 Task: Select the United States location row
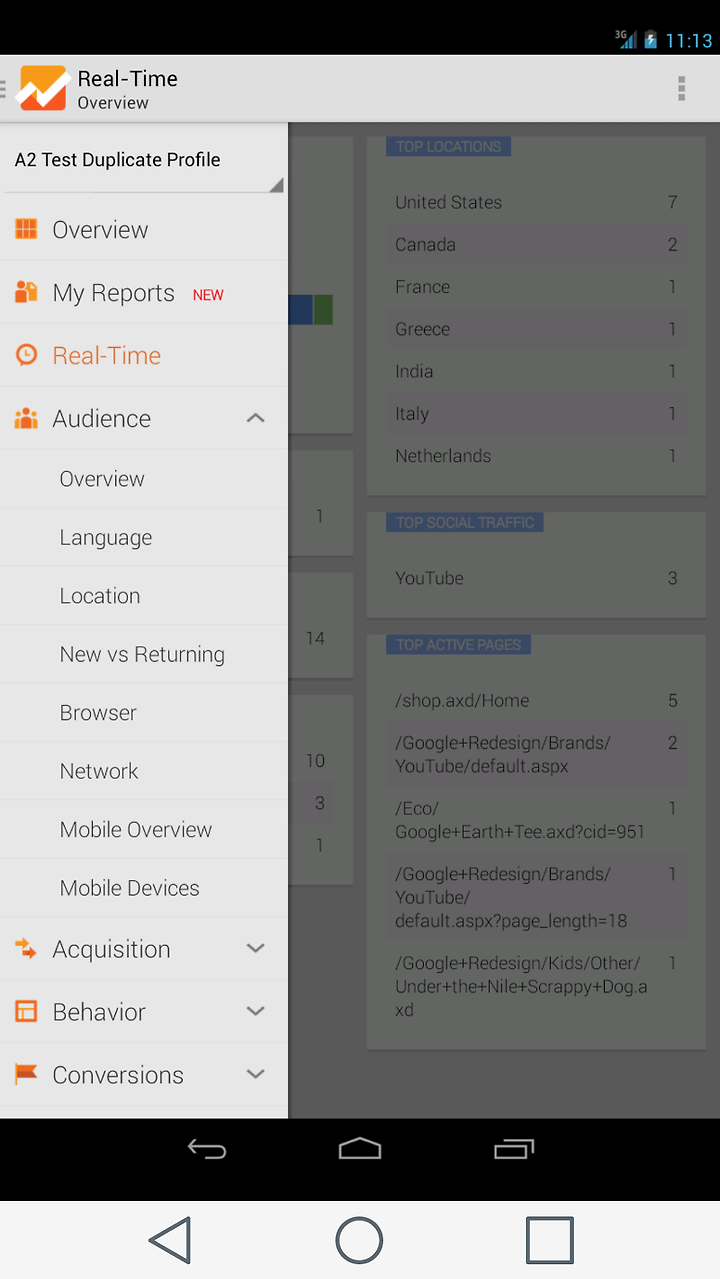pos(536,202)
